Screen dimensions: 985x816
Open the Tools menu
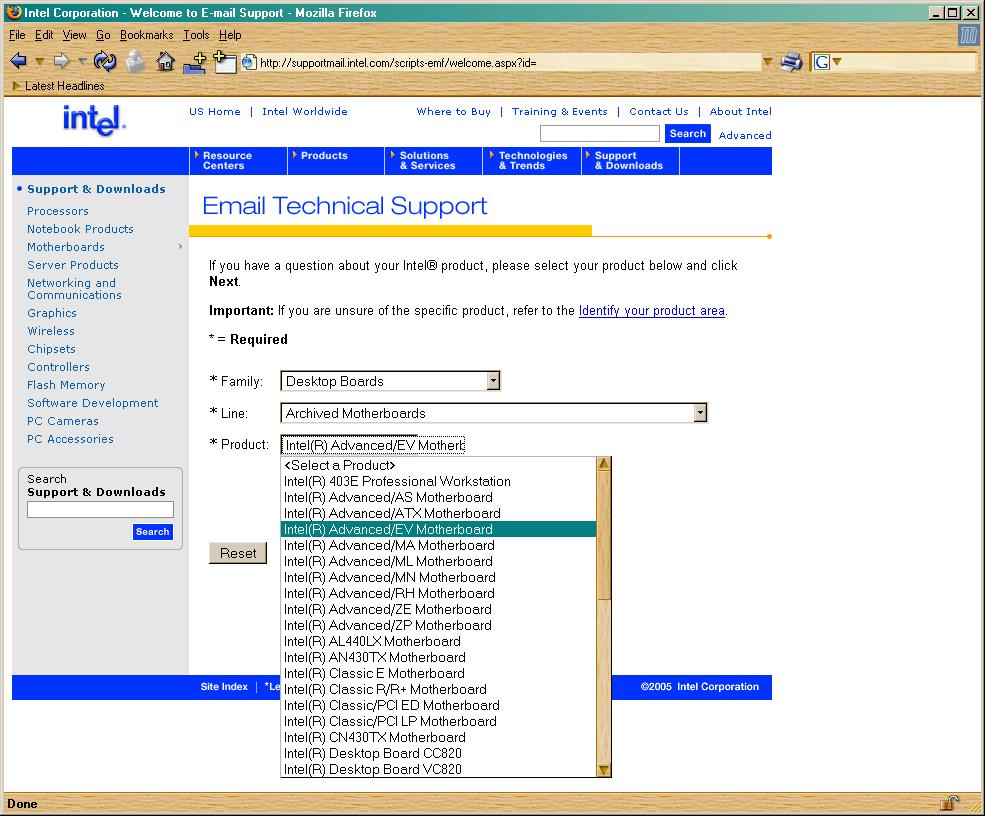(196, 35)
